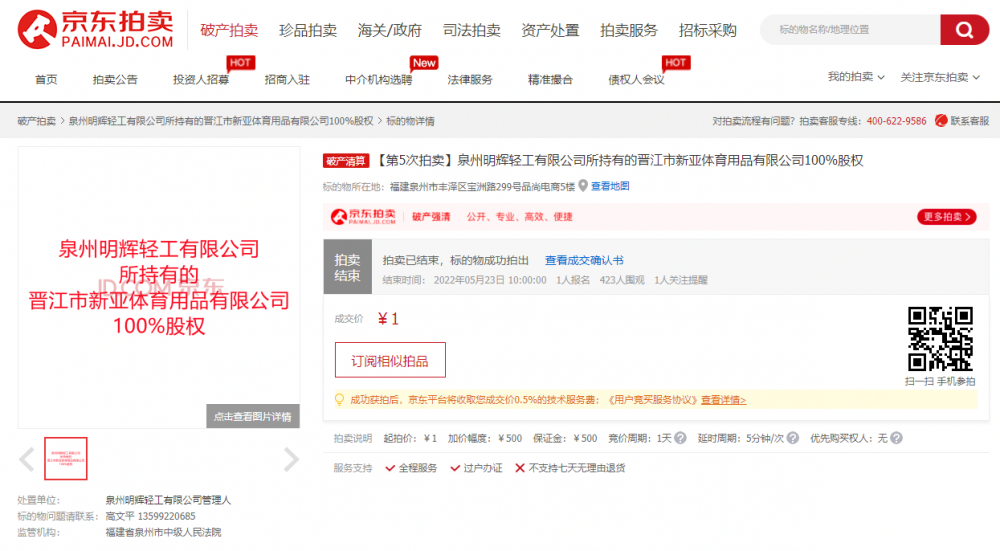Click 订阅相似拍品 button
This screenshot has height=551, width=1000.
(390, 360)
